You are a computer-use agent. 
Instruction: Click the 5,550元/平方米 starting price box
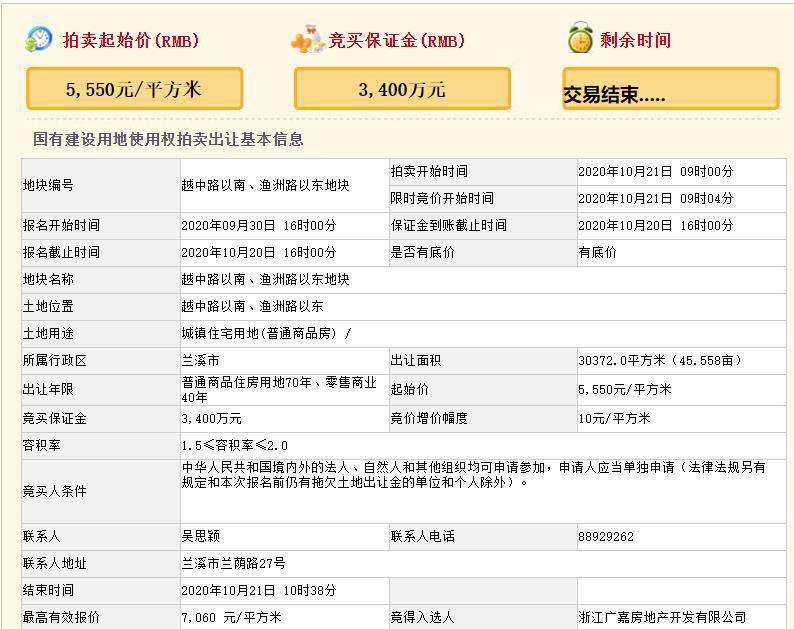[133, 89]
